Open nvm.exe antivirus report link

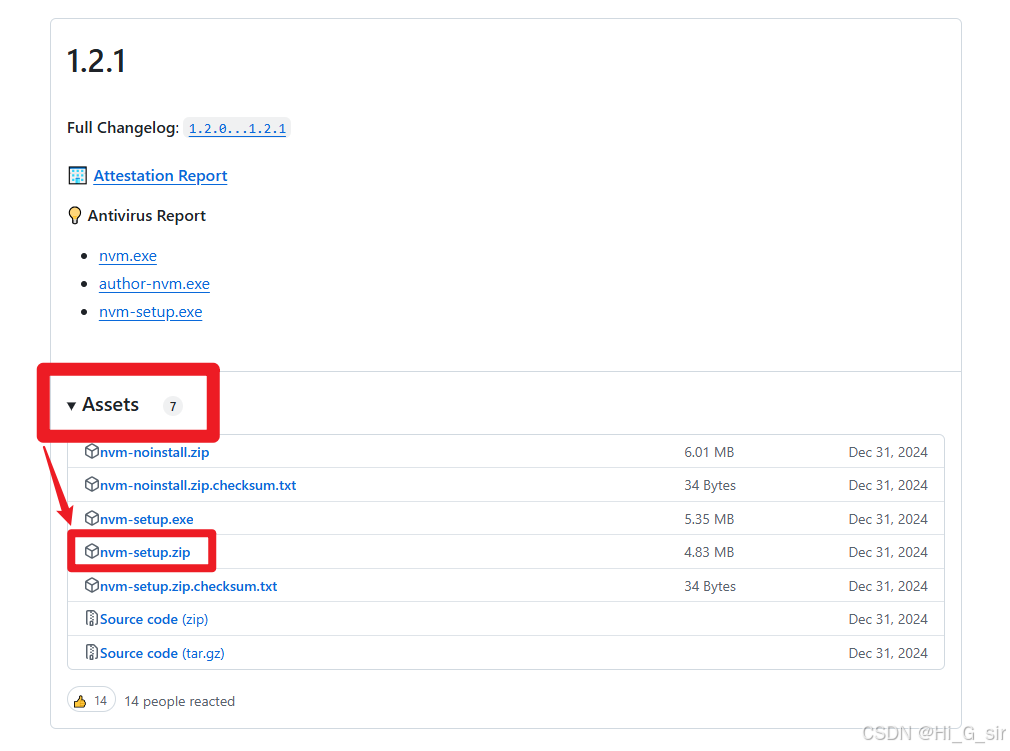coord(128,256)
